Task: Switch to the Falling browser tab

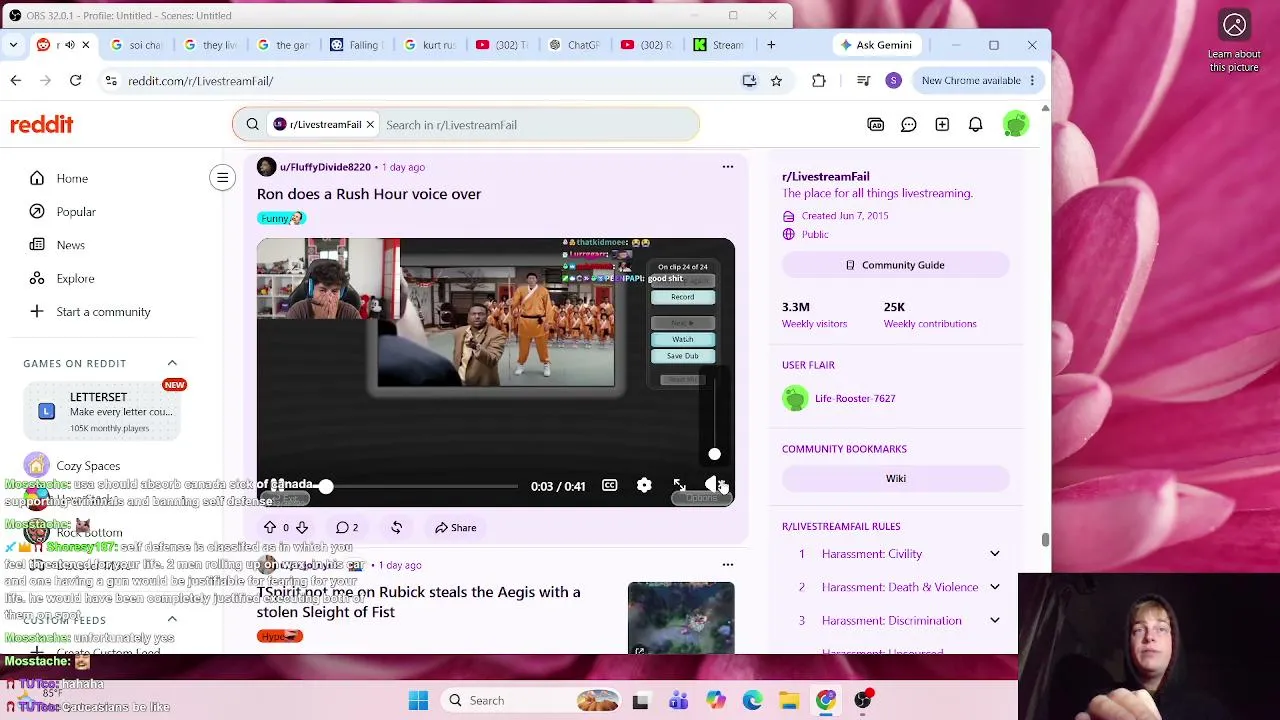Action: pos(357,45)
